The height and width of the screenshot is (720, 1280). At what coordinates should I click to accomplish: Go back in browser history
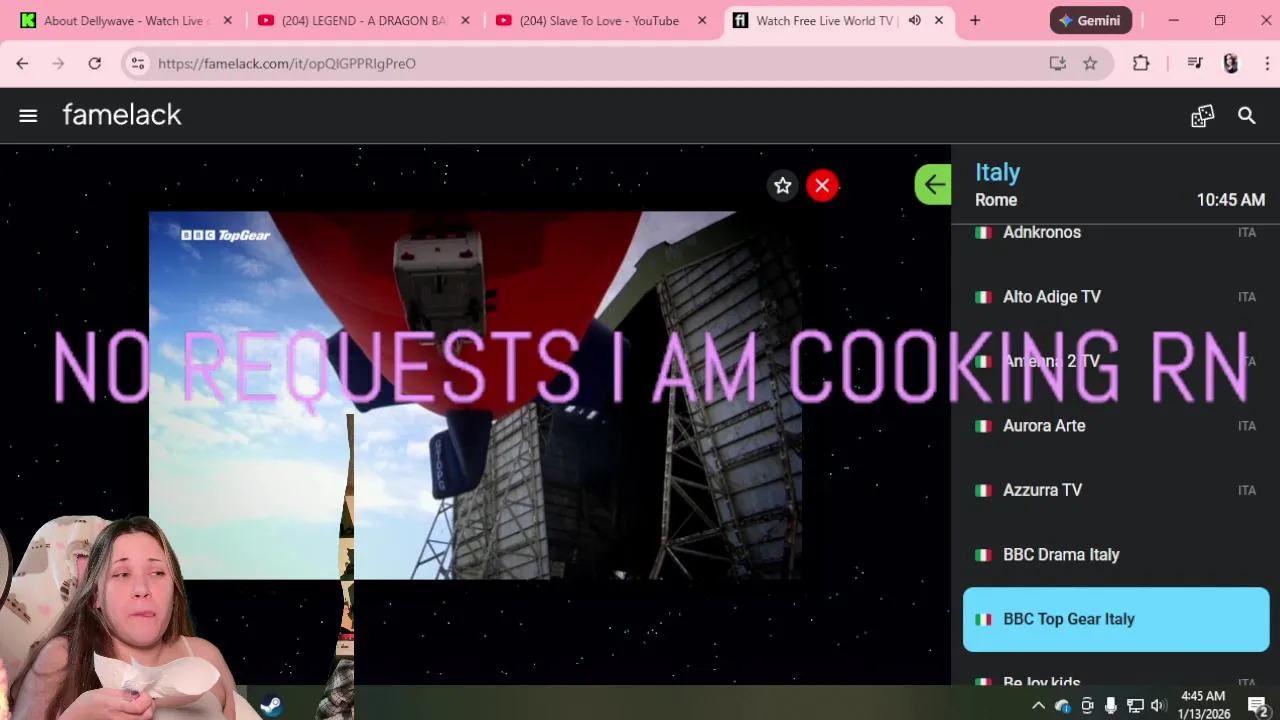tap(22, 63)
